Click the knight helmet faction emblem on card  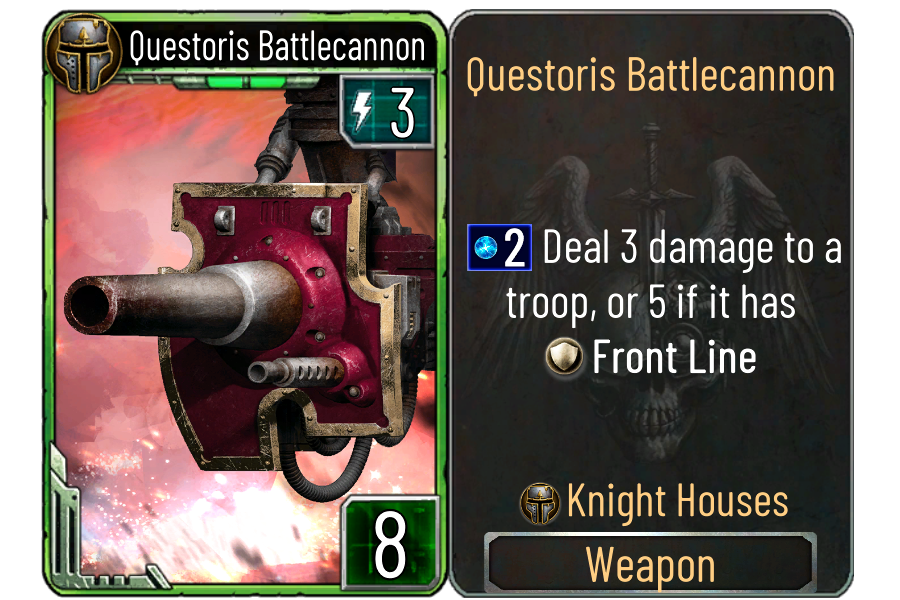click(84, 54)
